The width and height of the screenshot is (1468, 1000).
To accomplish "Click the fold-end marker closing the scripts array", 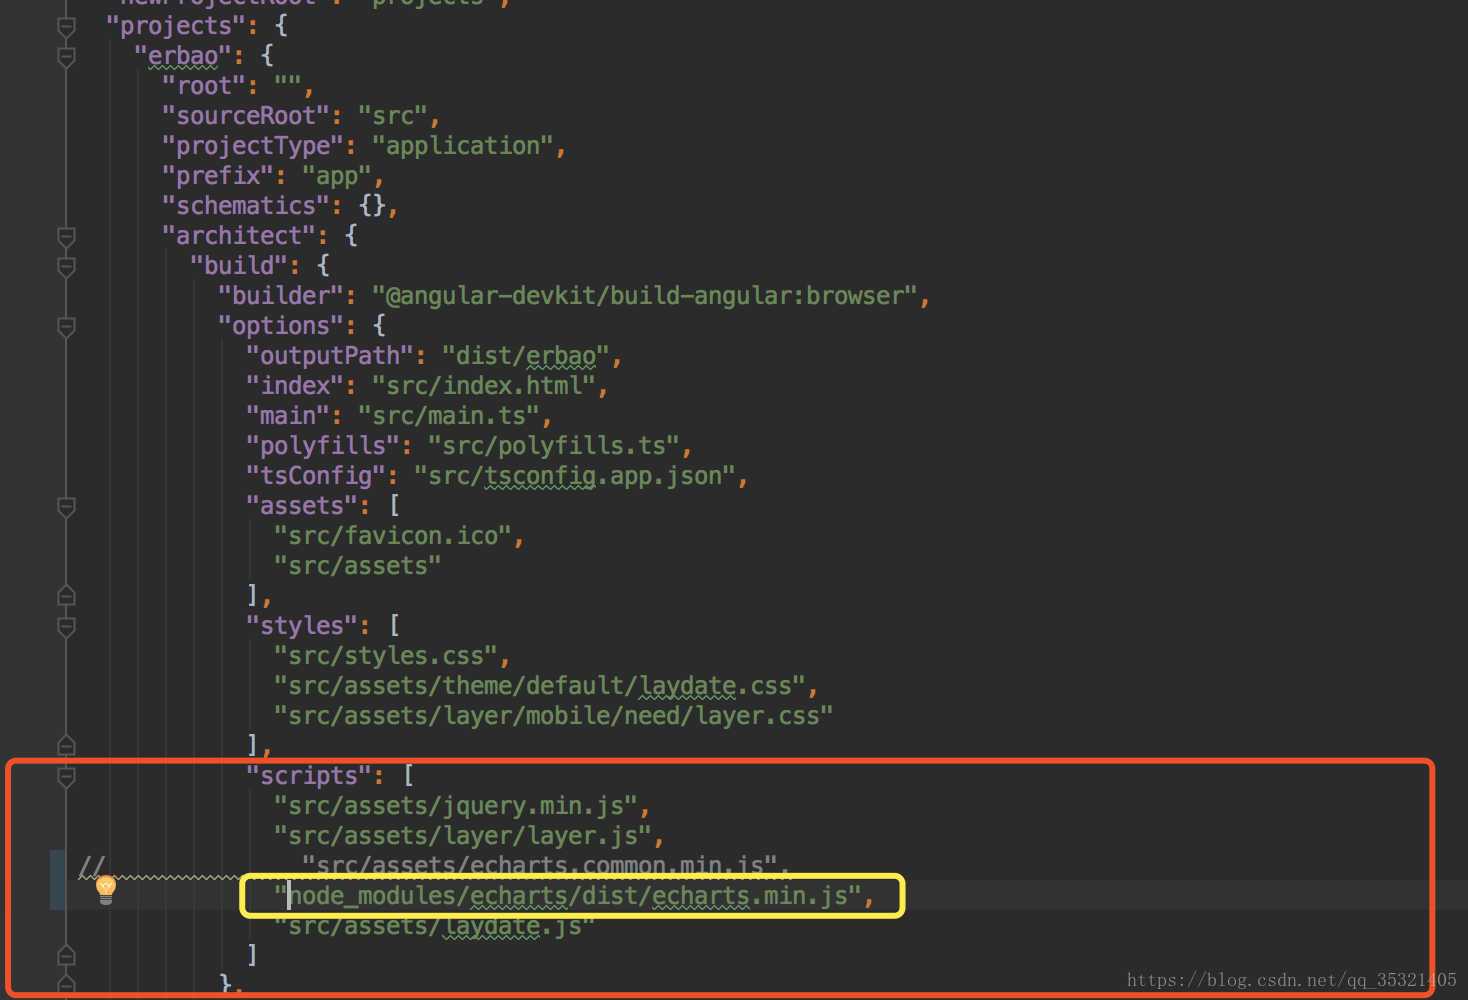I will [x=66, y=955].
